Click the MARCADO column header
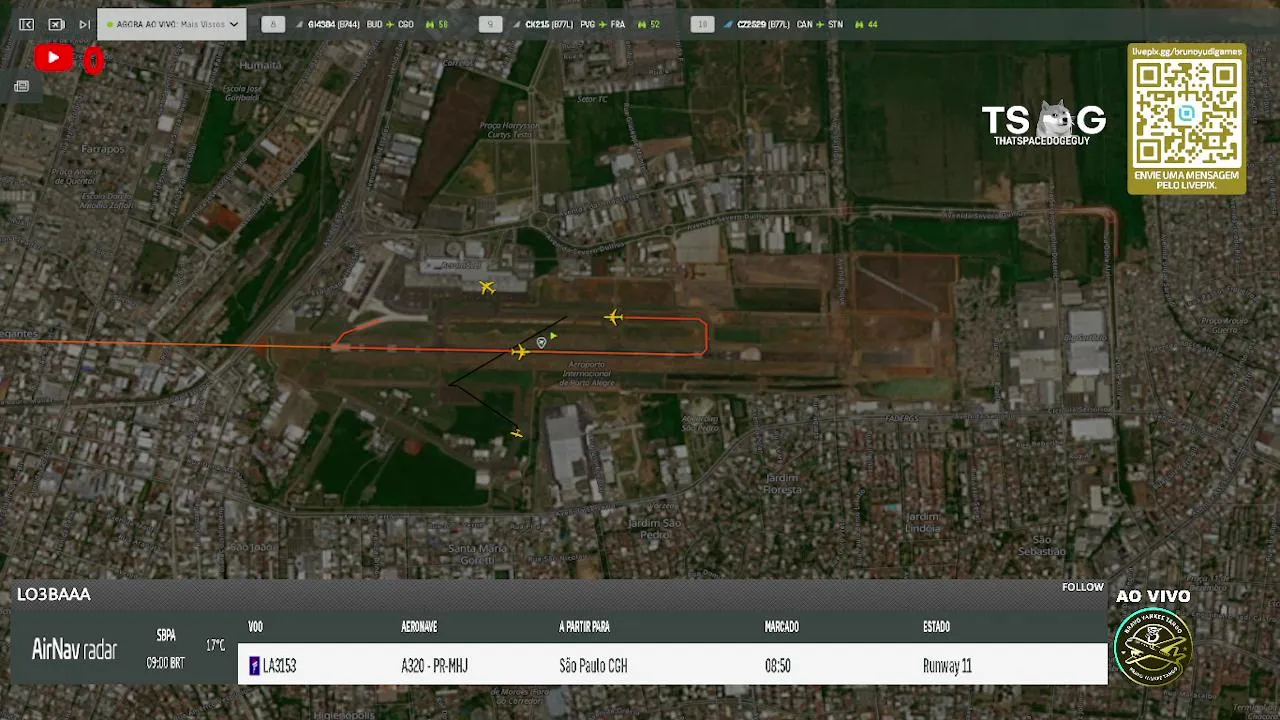Viewport: 1280px width, 720px height. tap(782, 627)
